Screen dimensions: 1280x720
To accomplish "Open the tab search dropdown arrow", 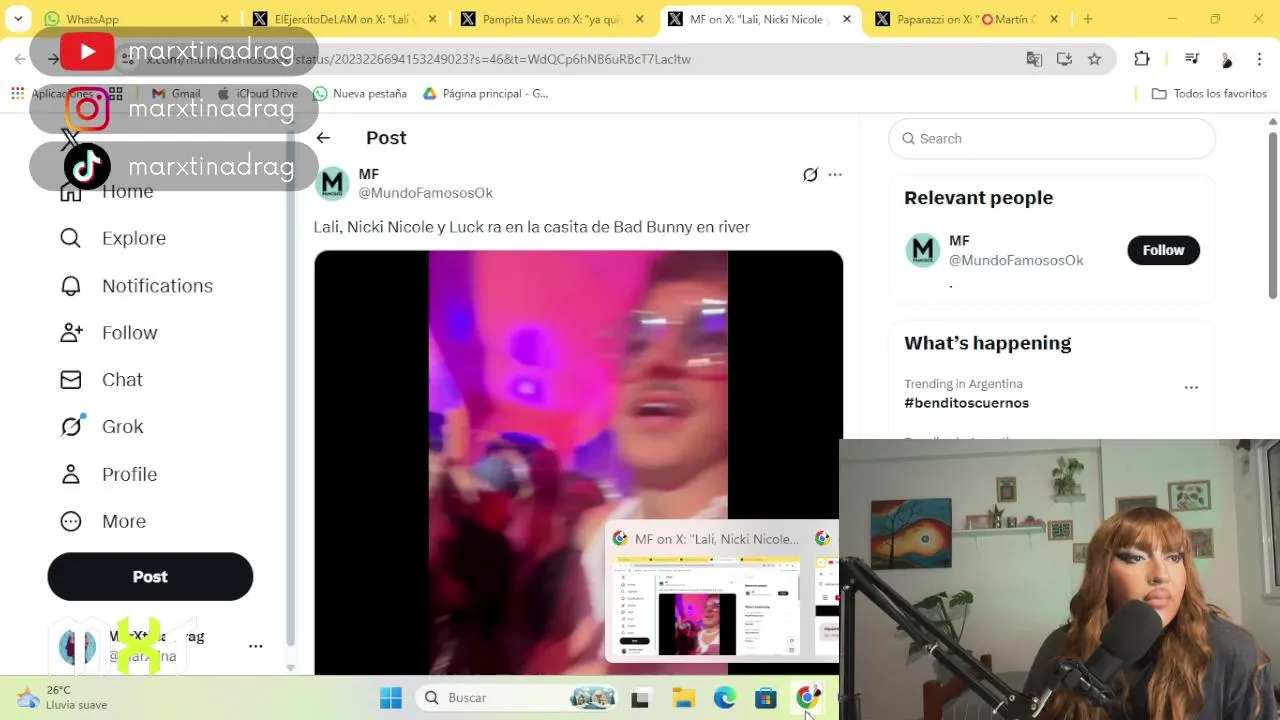I will [18, 19].
